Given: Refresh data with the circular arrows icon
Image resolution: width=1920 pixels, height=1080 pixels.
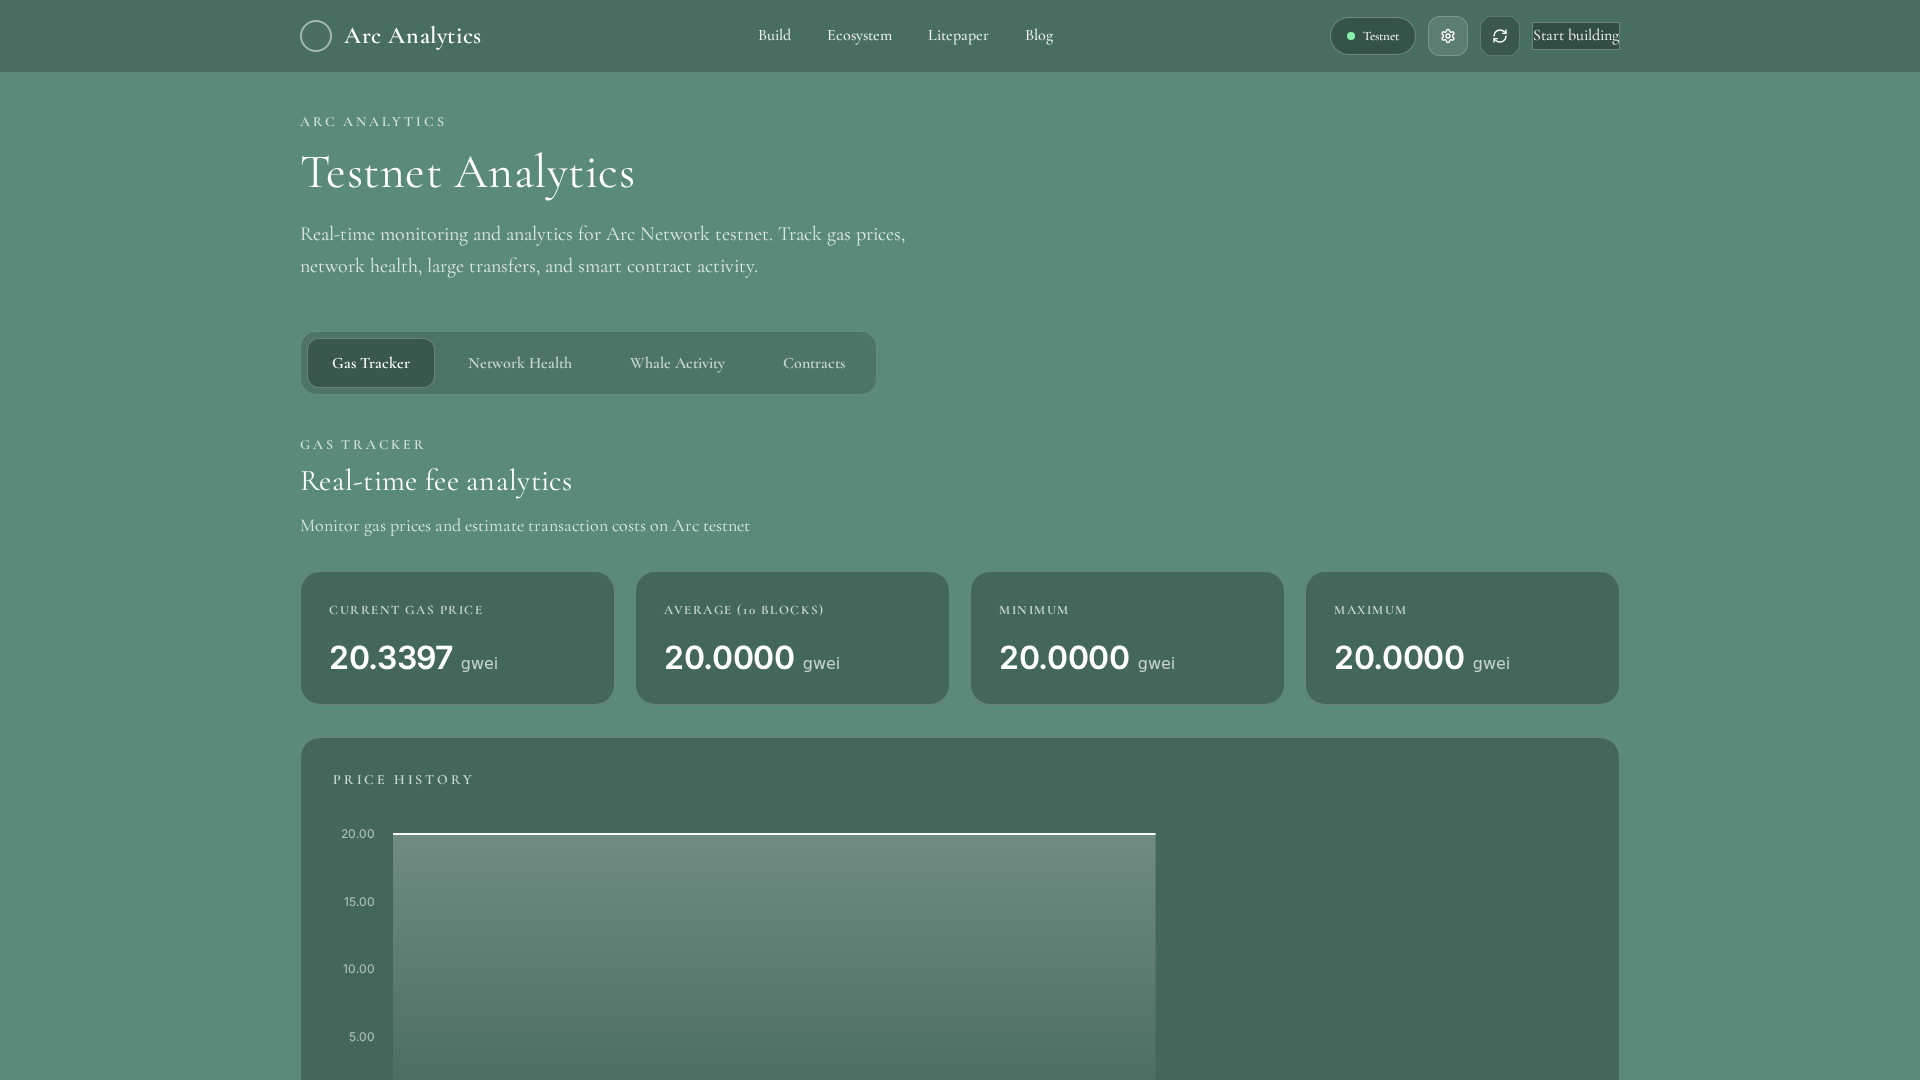Looking at the screenshot, I should [1500, 36].
